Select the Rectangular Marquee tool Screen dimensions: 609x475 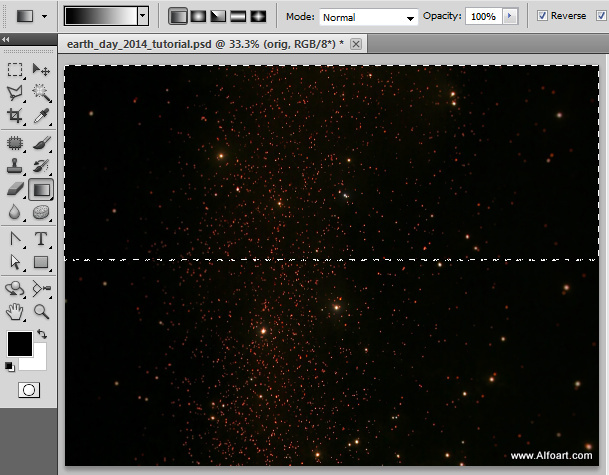15,70
